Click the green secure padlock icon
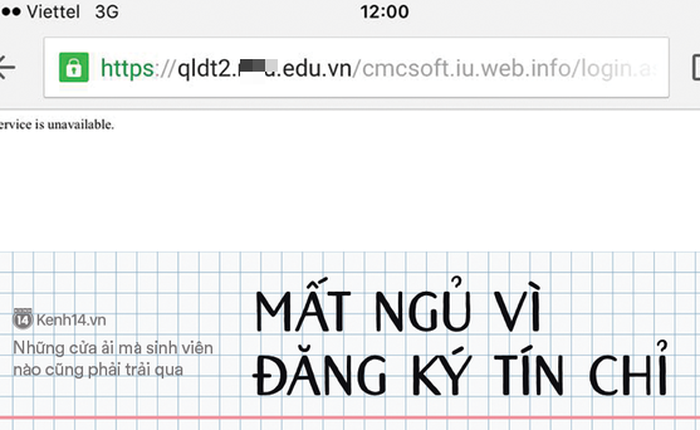Viewport: 700px width, 430px height. pyautogui.click(x=73, y=68)
